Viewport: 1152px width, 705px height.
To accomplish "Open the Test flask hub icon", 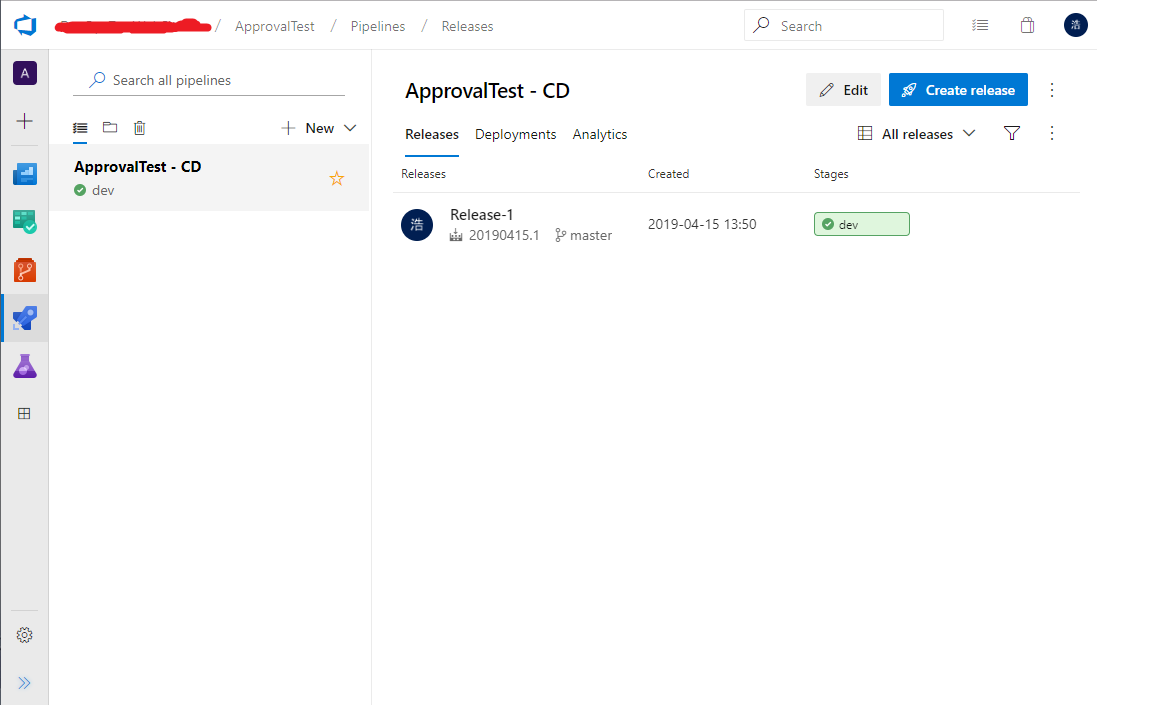I will [x=25, y=366].
